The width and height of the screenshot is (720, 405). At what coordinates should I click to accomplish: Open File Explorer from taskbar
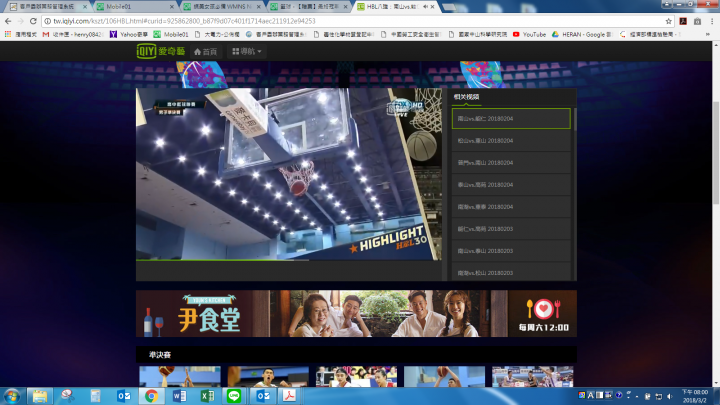point(40,396)
